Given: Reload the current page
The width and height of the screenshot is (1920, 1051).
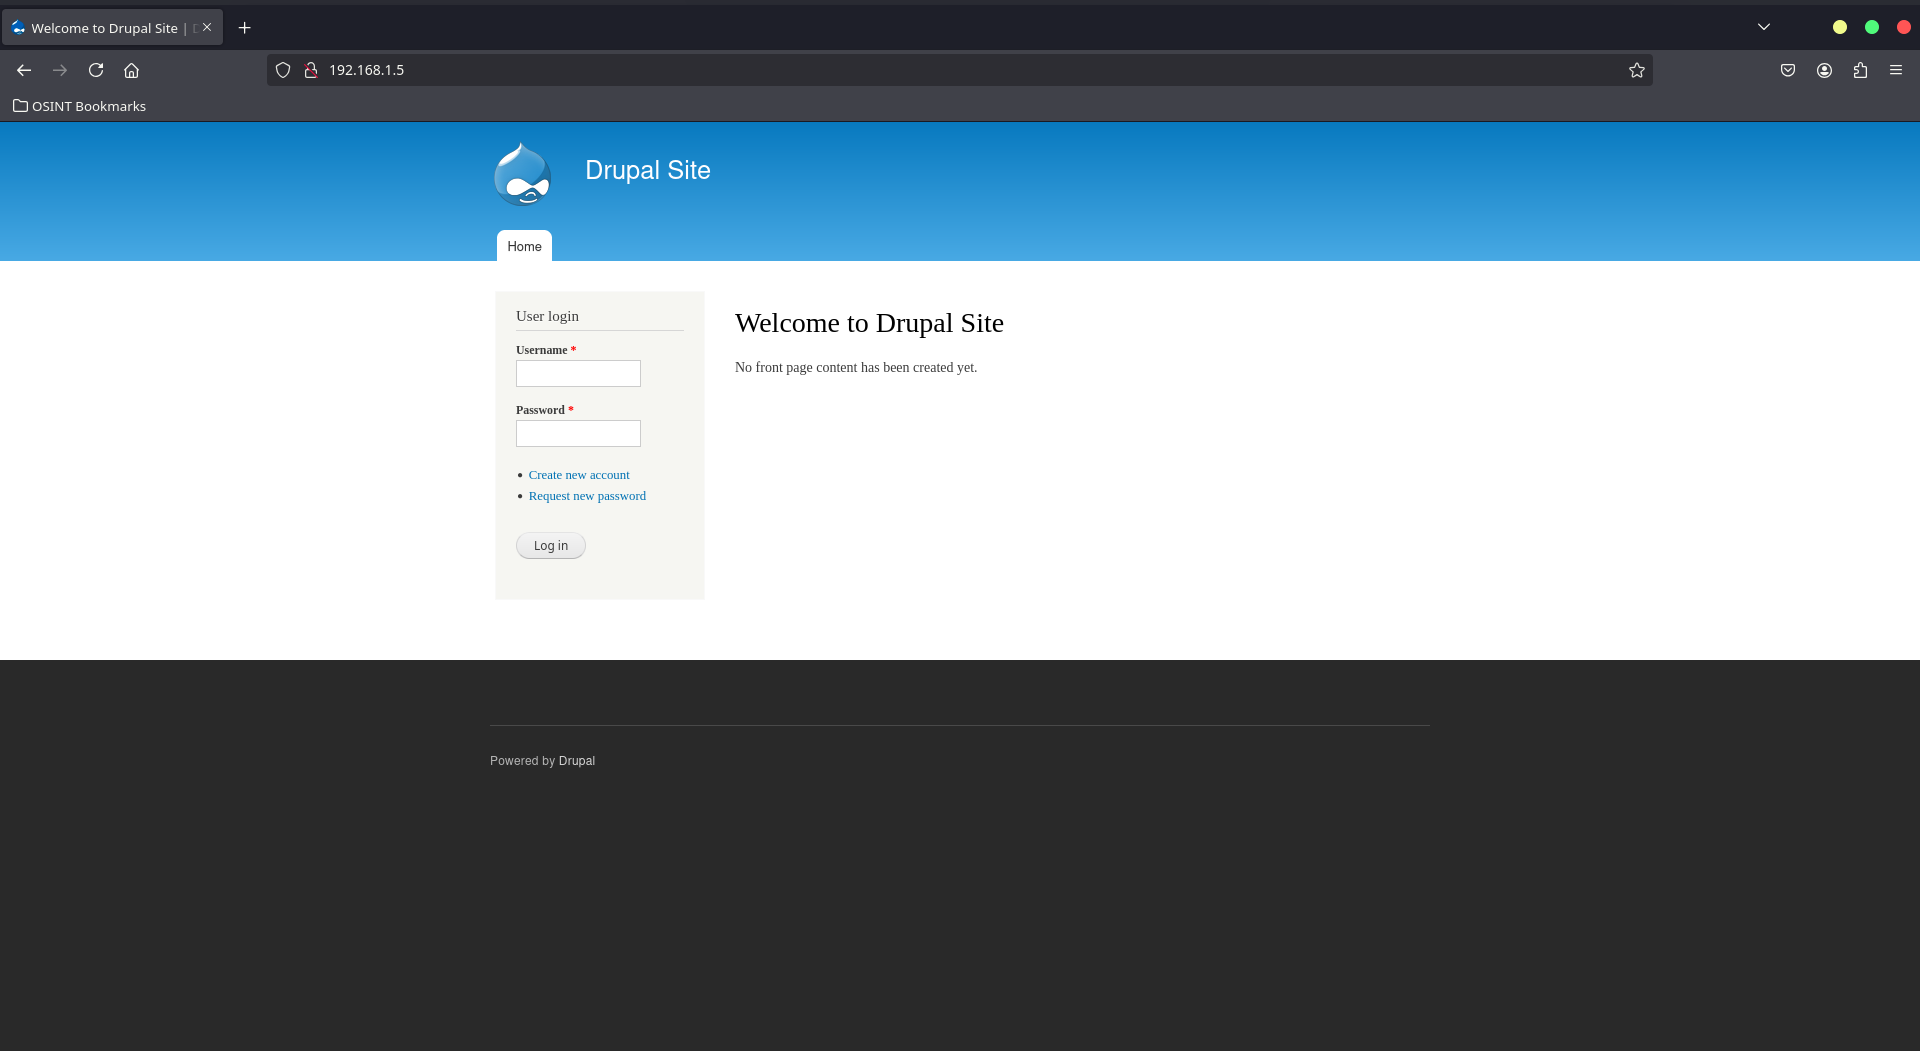Looking at the screenshot, I should pyautogui.click(x=96, y=70).
